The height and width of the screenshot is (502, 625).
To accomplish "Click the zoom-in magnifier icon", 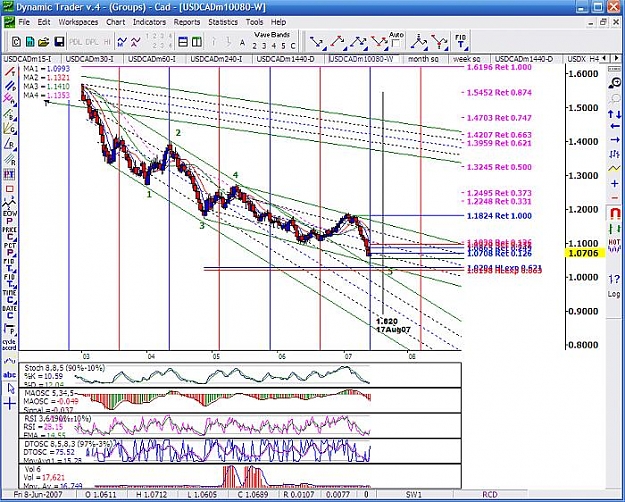I will [x=615, y=83].
